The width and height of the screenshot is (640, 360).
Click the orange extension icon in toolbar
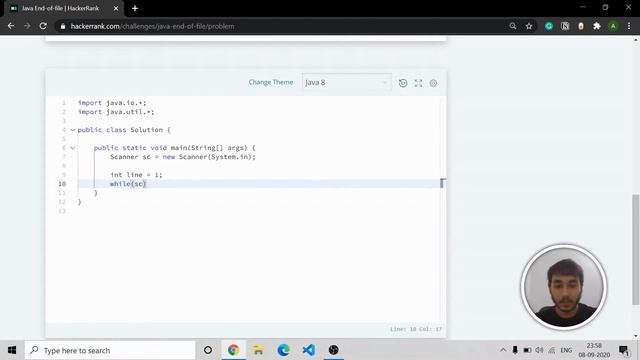[581, 26]
